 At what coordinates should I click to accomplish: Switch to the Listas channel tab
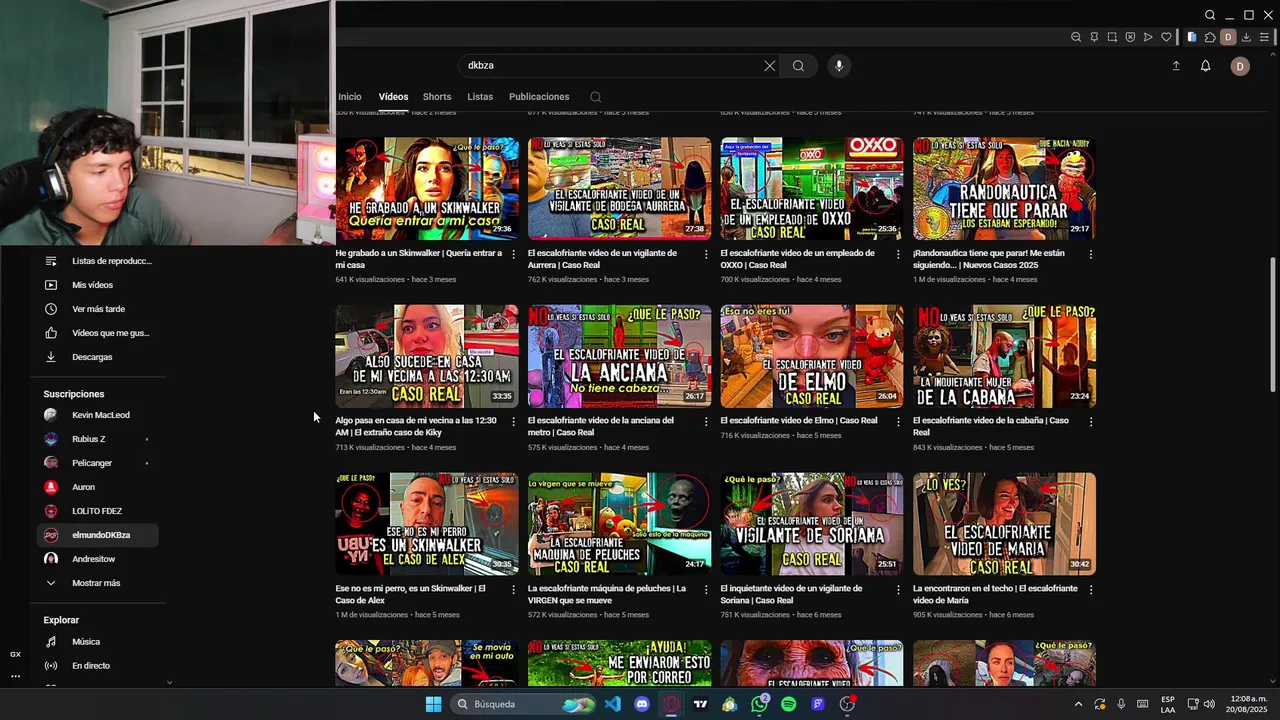[x=480, y=97]
